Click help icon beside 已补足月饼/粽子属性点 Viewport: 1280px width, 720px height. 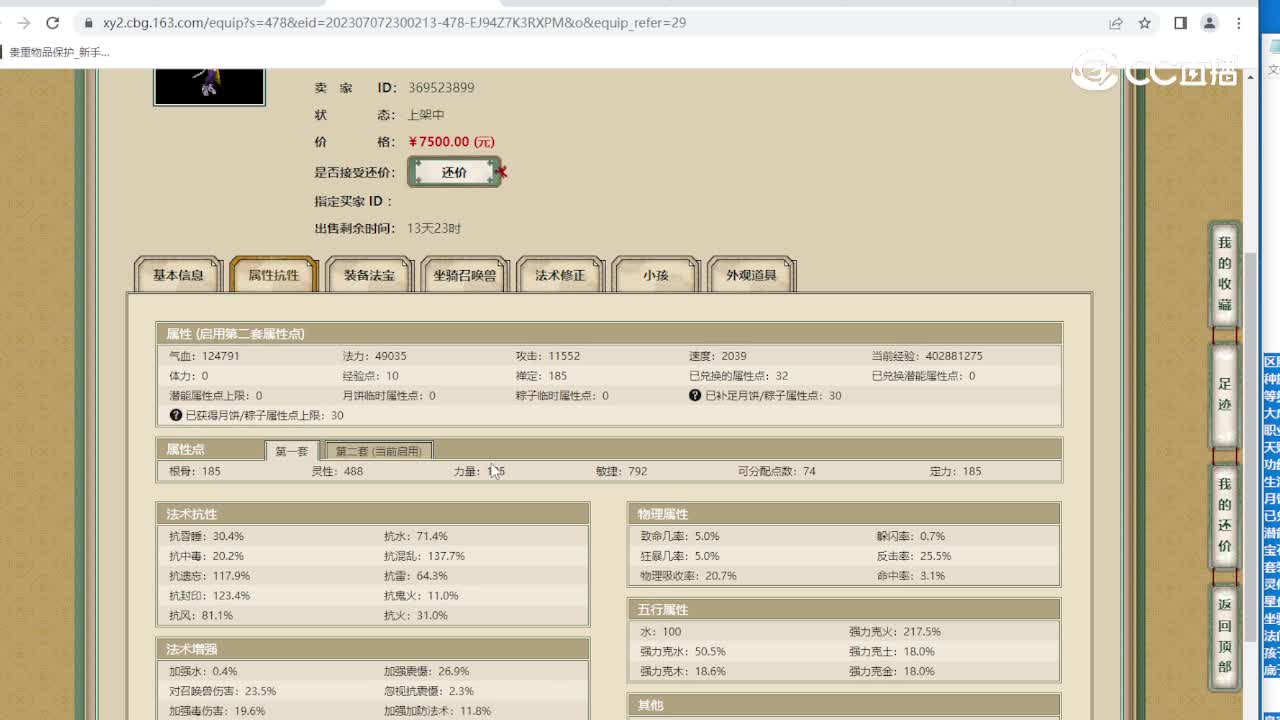[x=695, y=396]
